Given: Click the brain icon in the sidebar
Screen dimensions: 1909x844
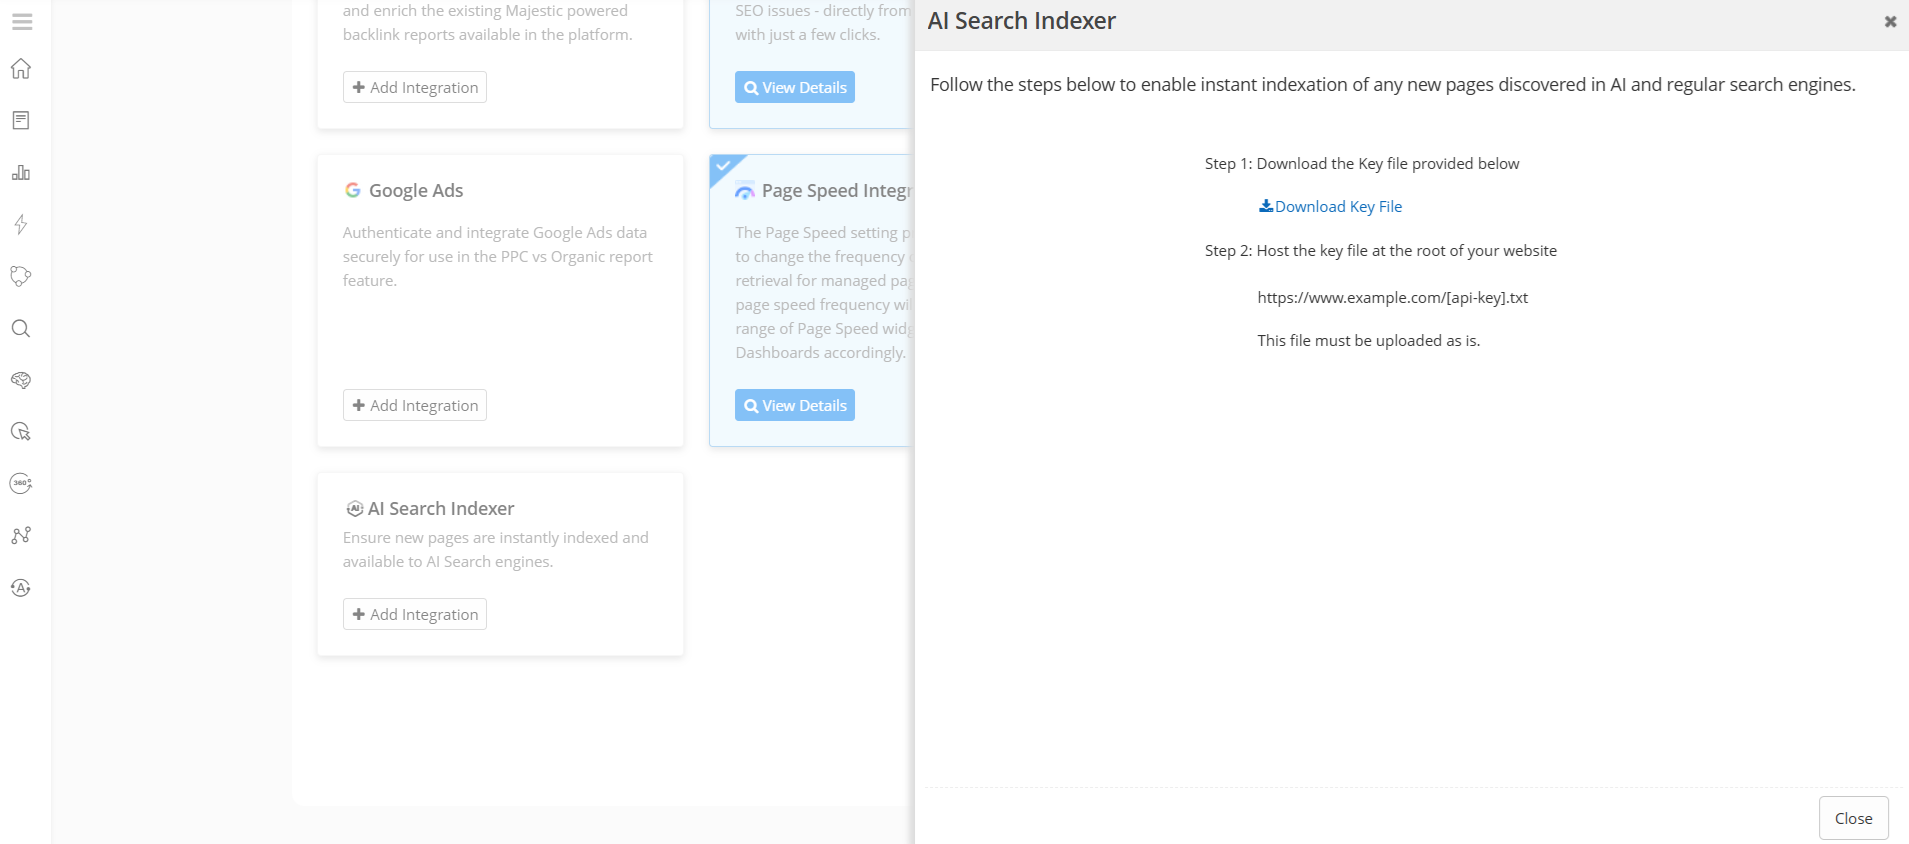Looking at the screenshot, I should (21, 381).
